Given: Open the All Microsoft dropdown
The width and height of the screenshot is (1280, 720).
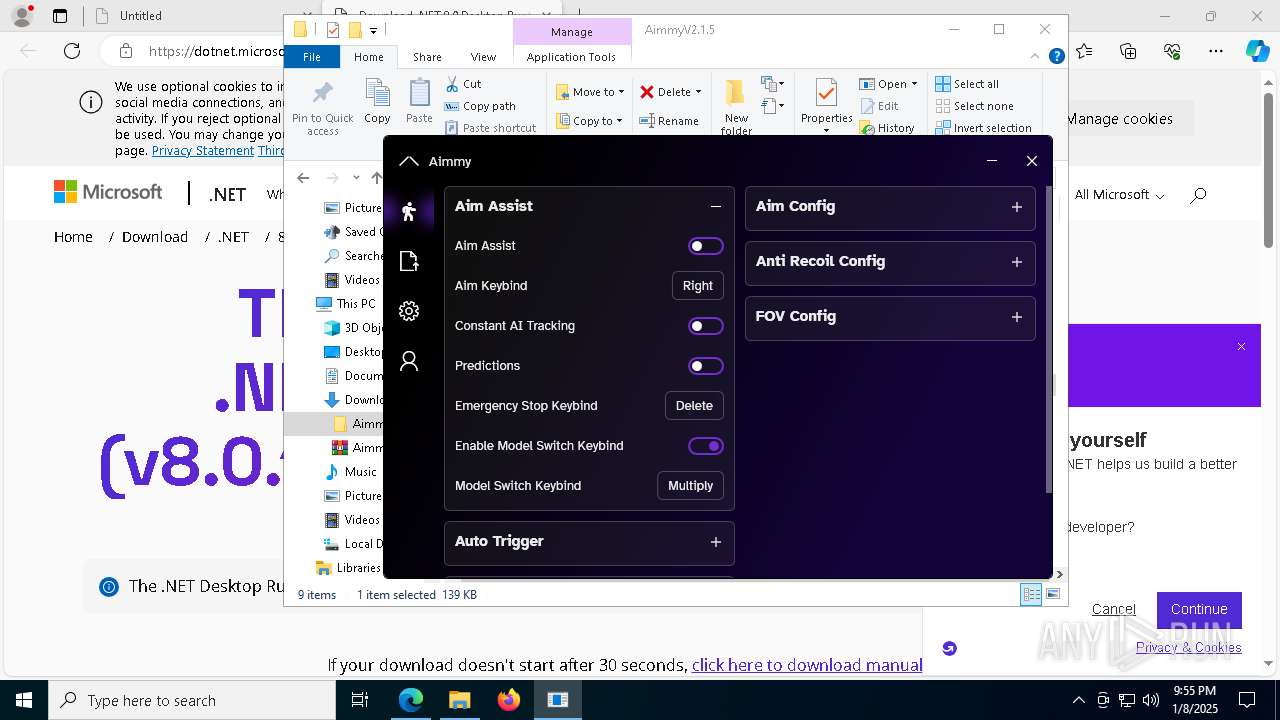Looking at the screenshot, I should pos(1119,195).
